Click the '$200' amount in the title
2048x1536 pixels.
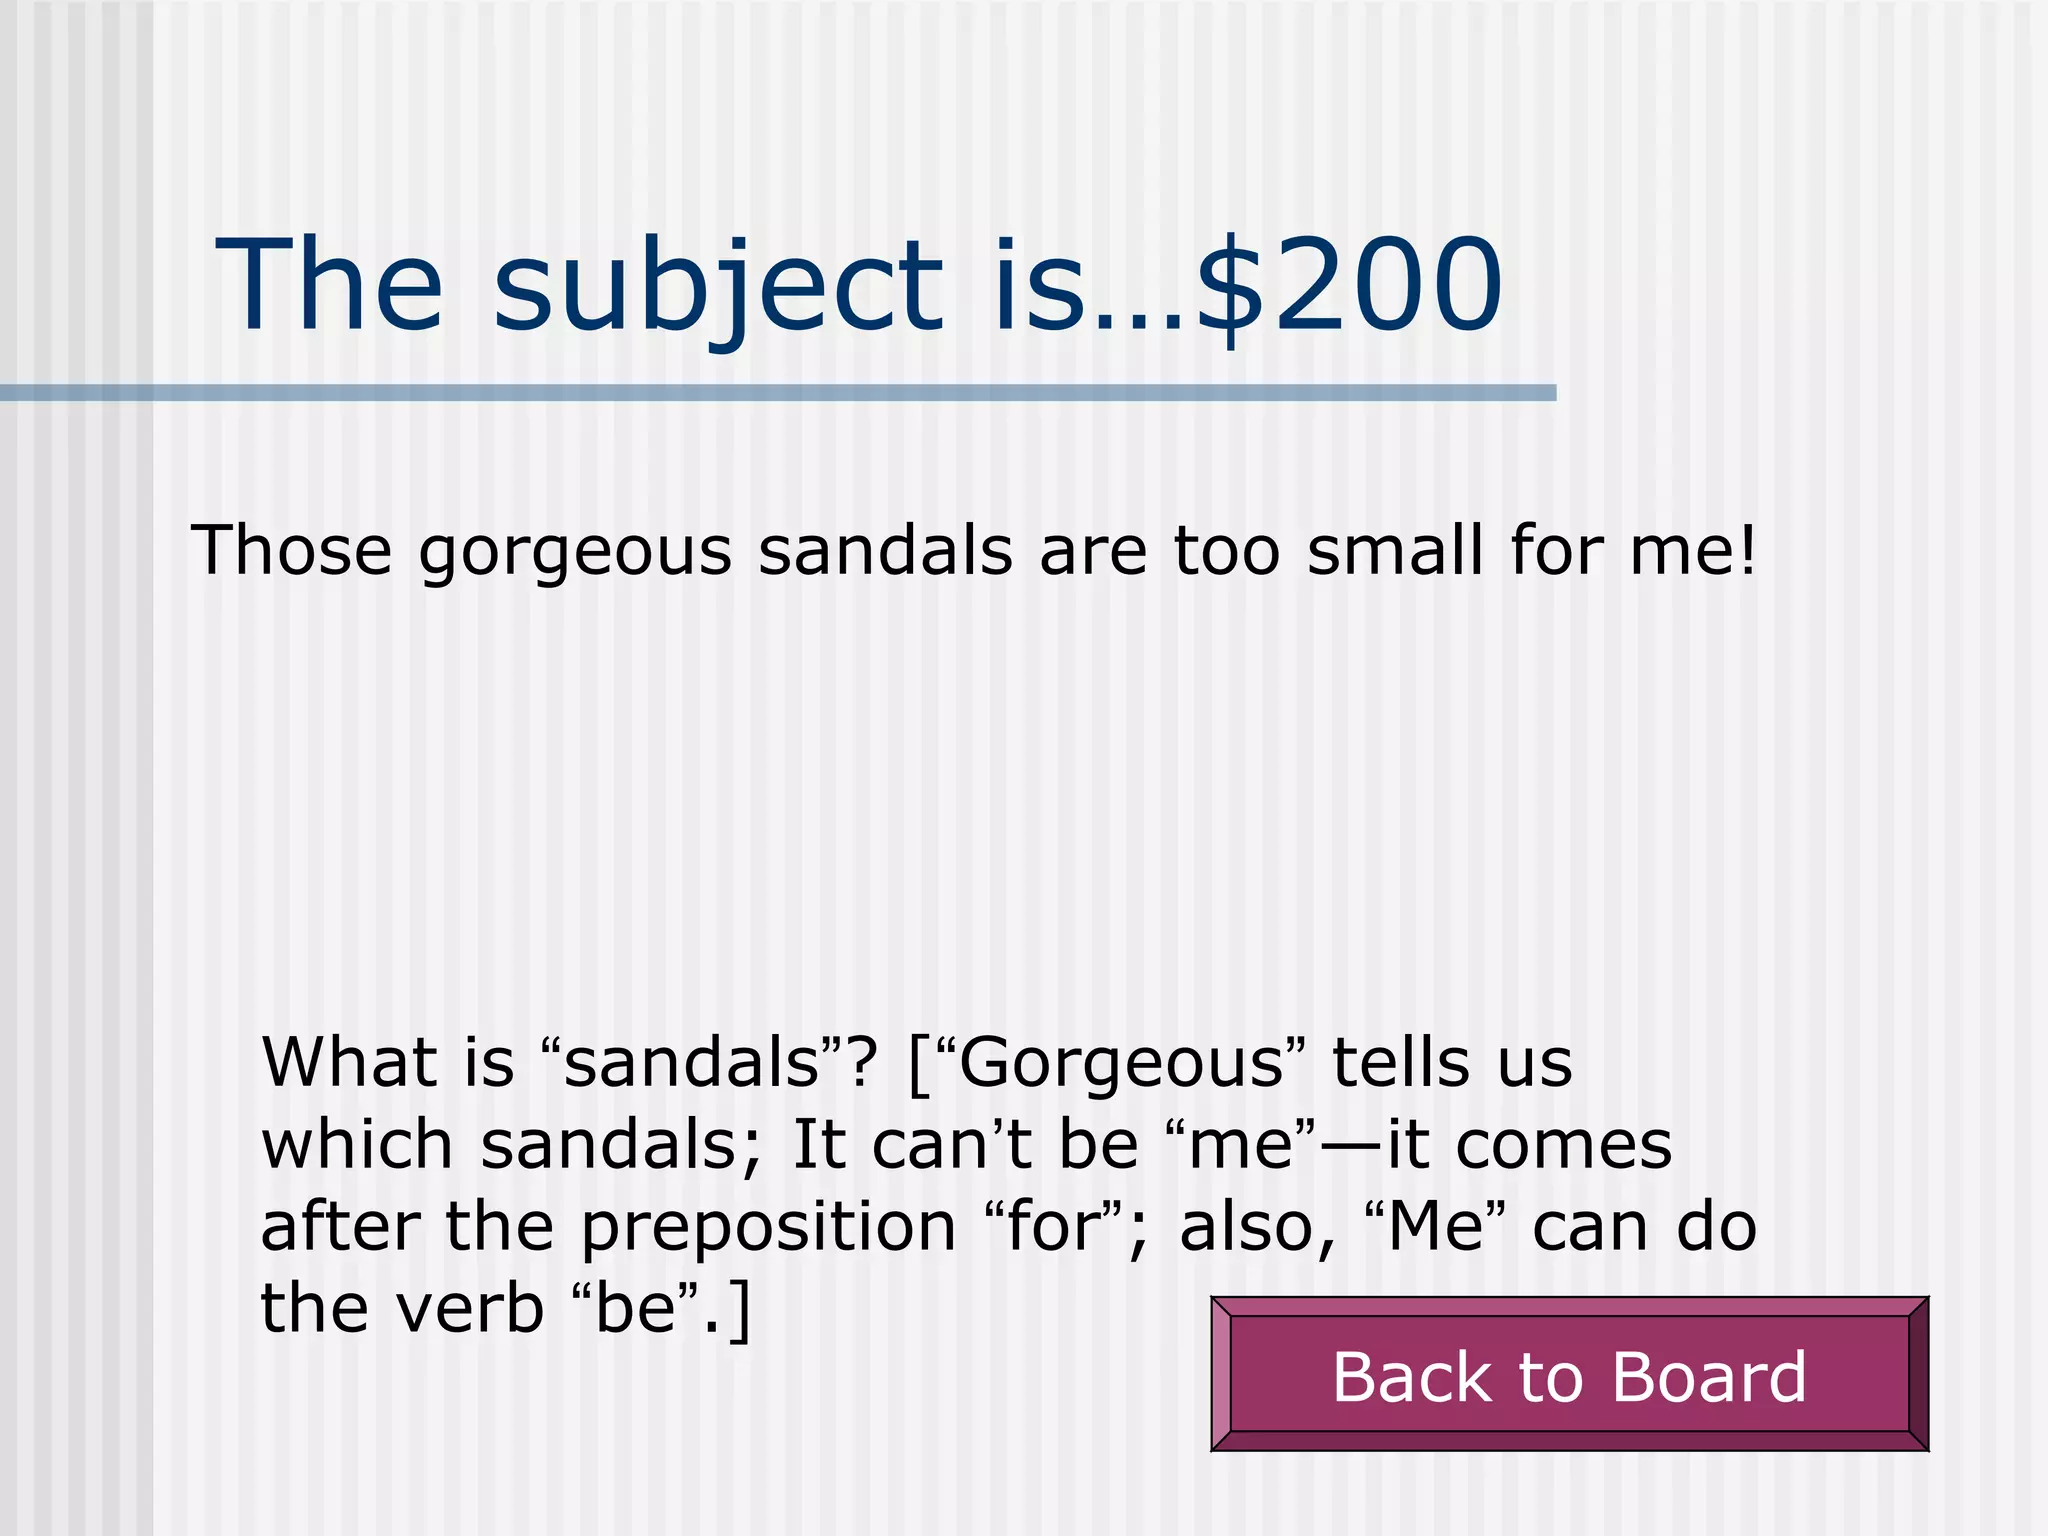point(1350,286)
